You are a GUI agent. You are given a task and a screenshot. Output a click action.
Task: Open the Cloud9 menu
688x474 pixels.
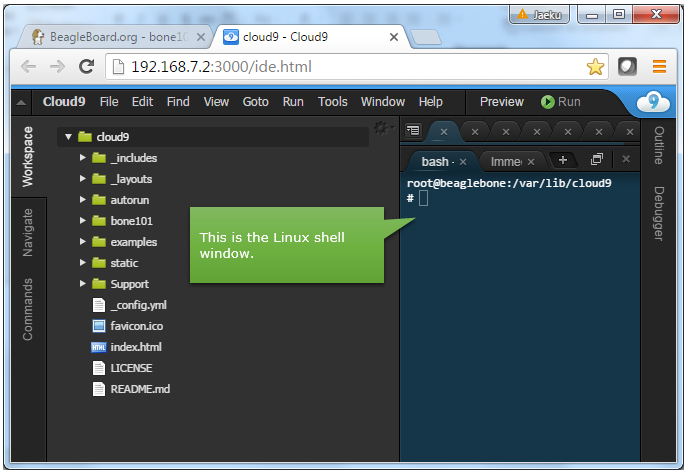pos(64,102)
